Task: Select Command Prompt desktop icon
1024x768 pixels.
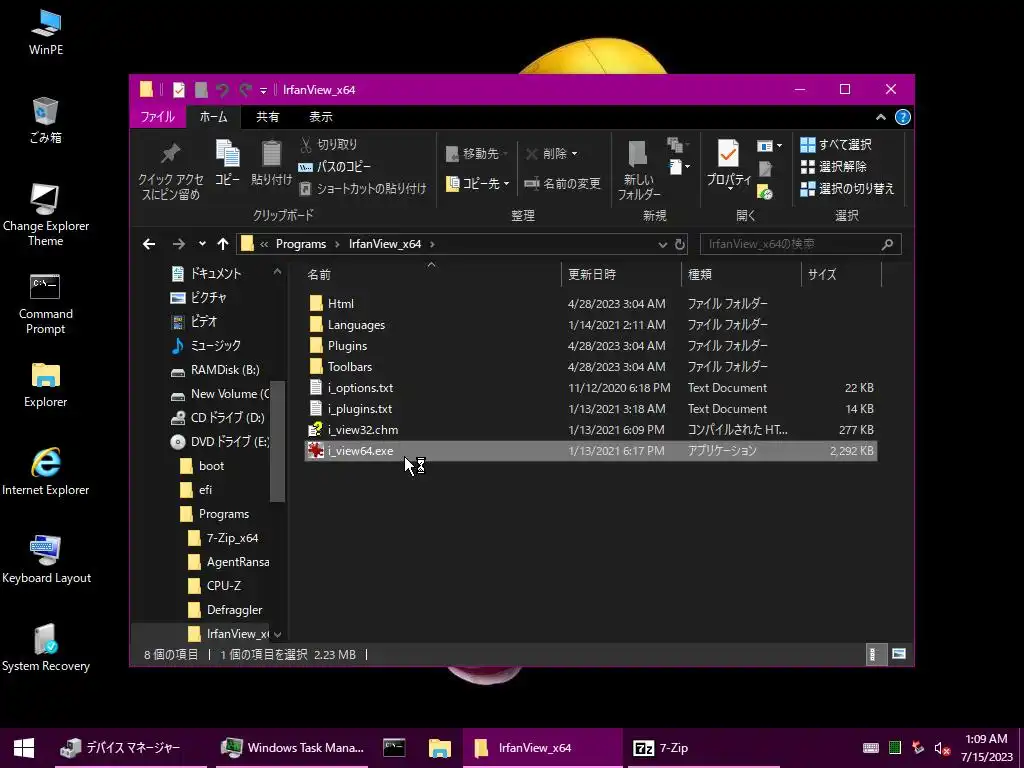Action: pos(46,304)
